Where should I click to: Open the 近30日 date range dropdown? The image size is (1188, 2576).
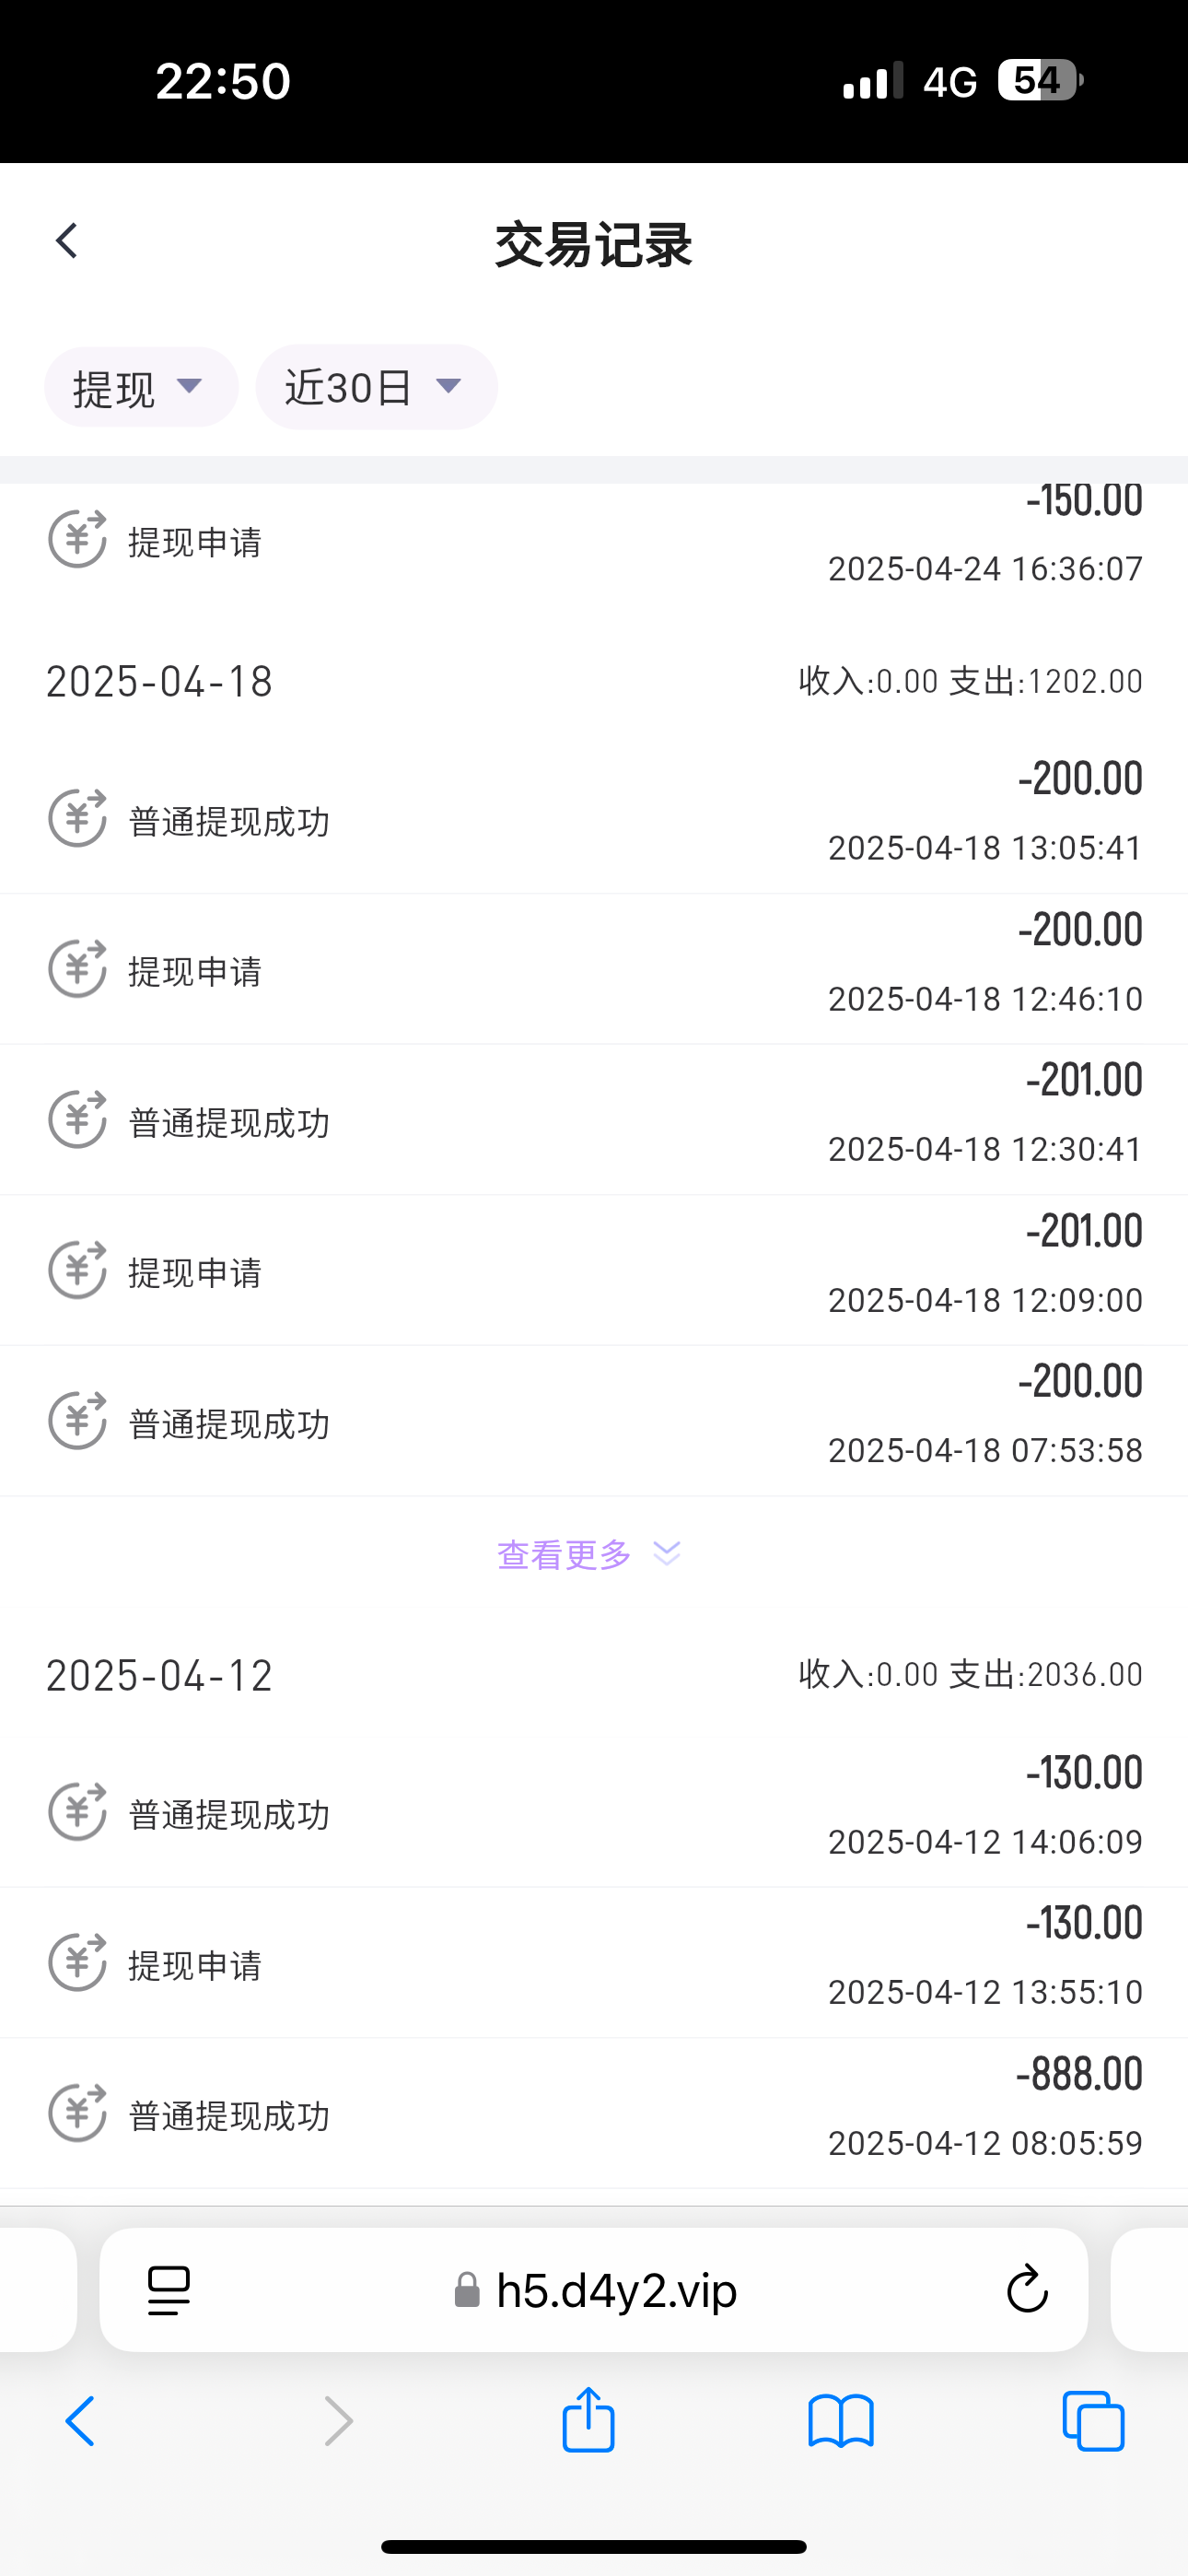[x=376, y=387]
